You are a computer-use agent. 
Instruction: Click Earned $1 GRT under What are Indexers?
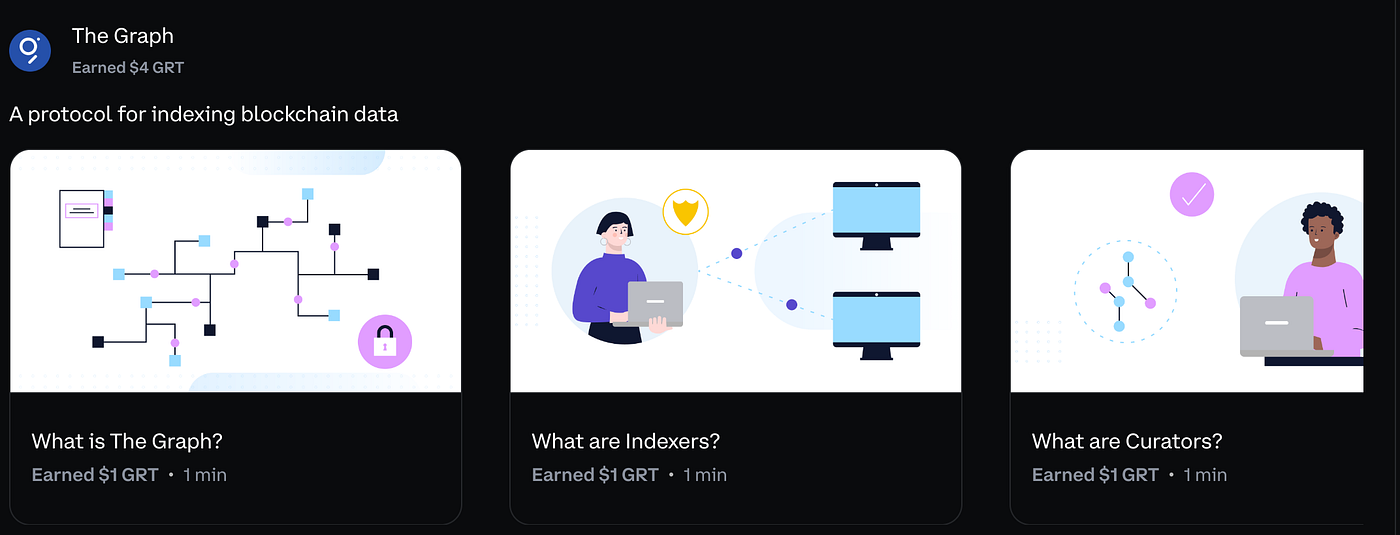pos(595,475)
